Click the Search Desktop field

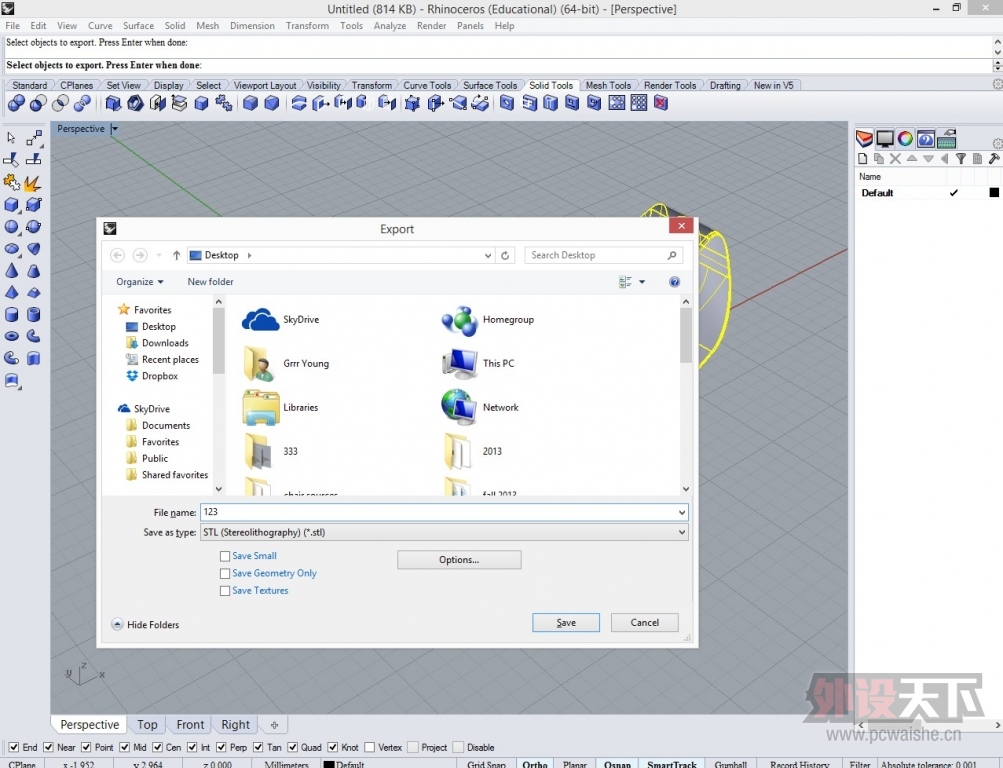603,255
